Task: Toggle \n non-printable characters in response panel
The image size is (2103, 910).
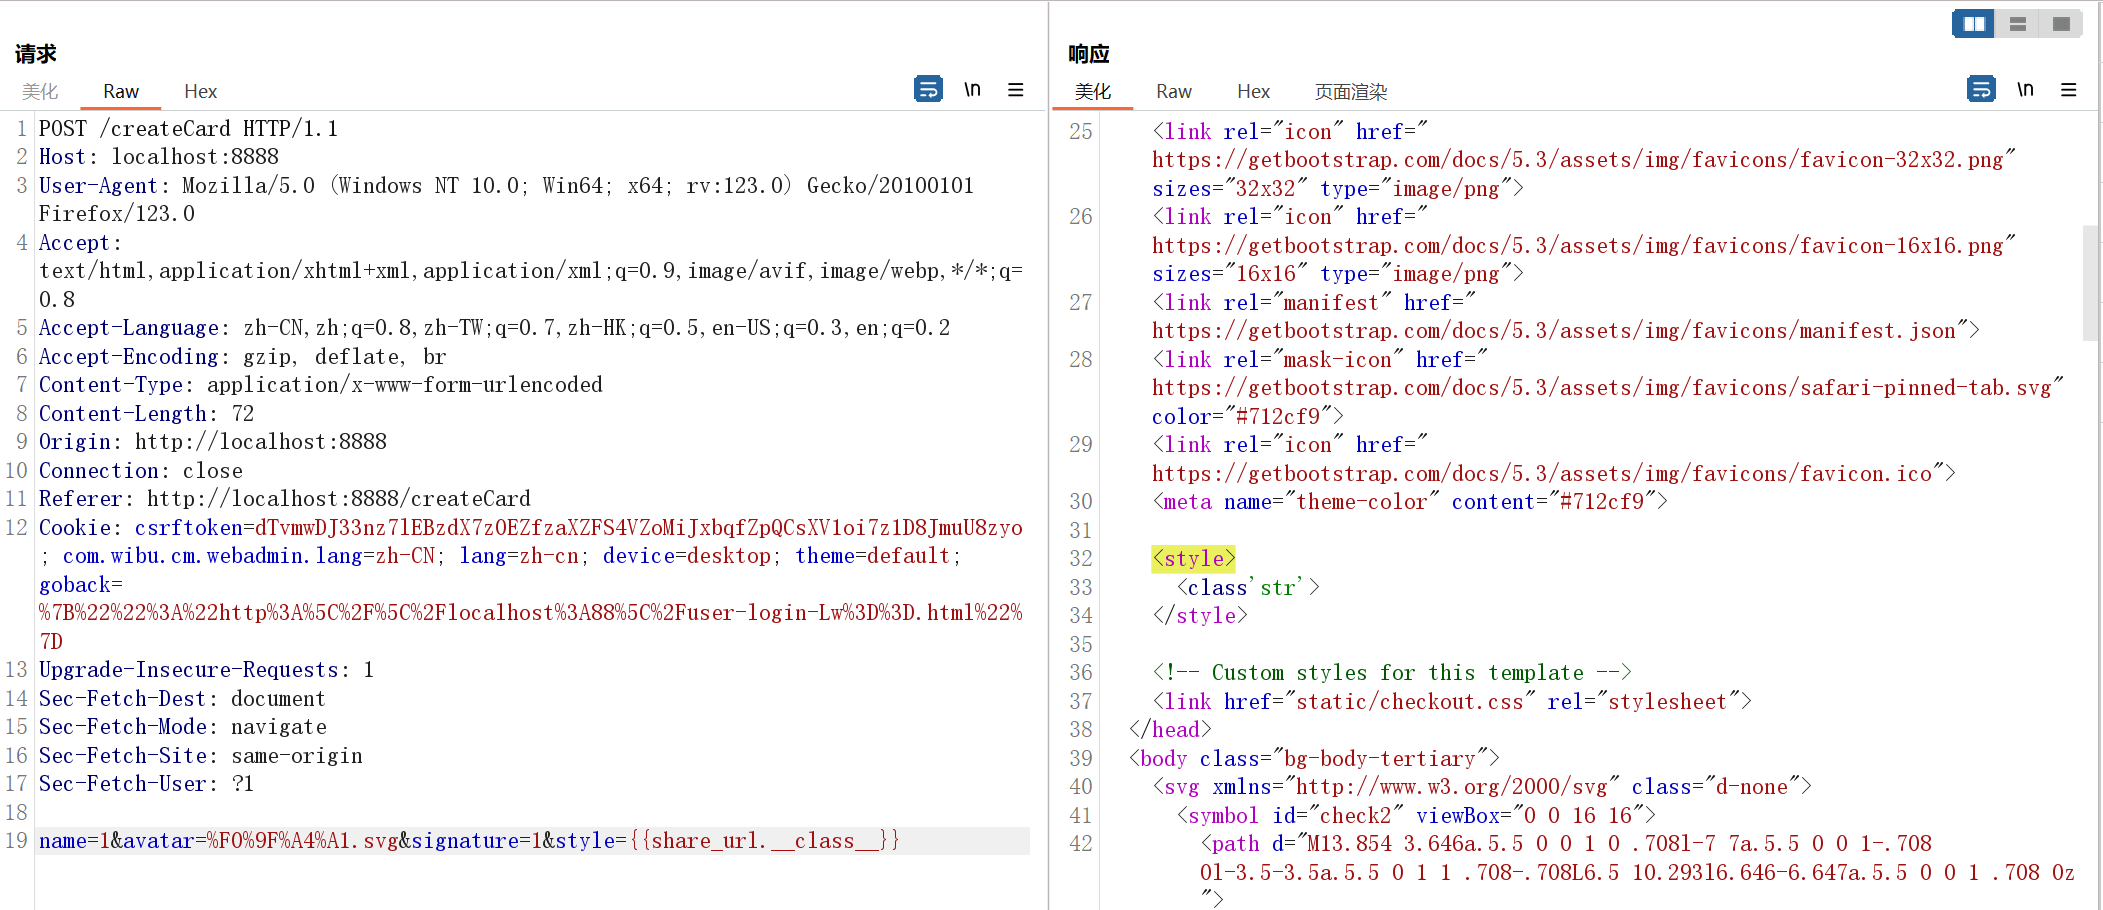Action: coord(2025,89)
